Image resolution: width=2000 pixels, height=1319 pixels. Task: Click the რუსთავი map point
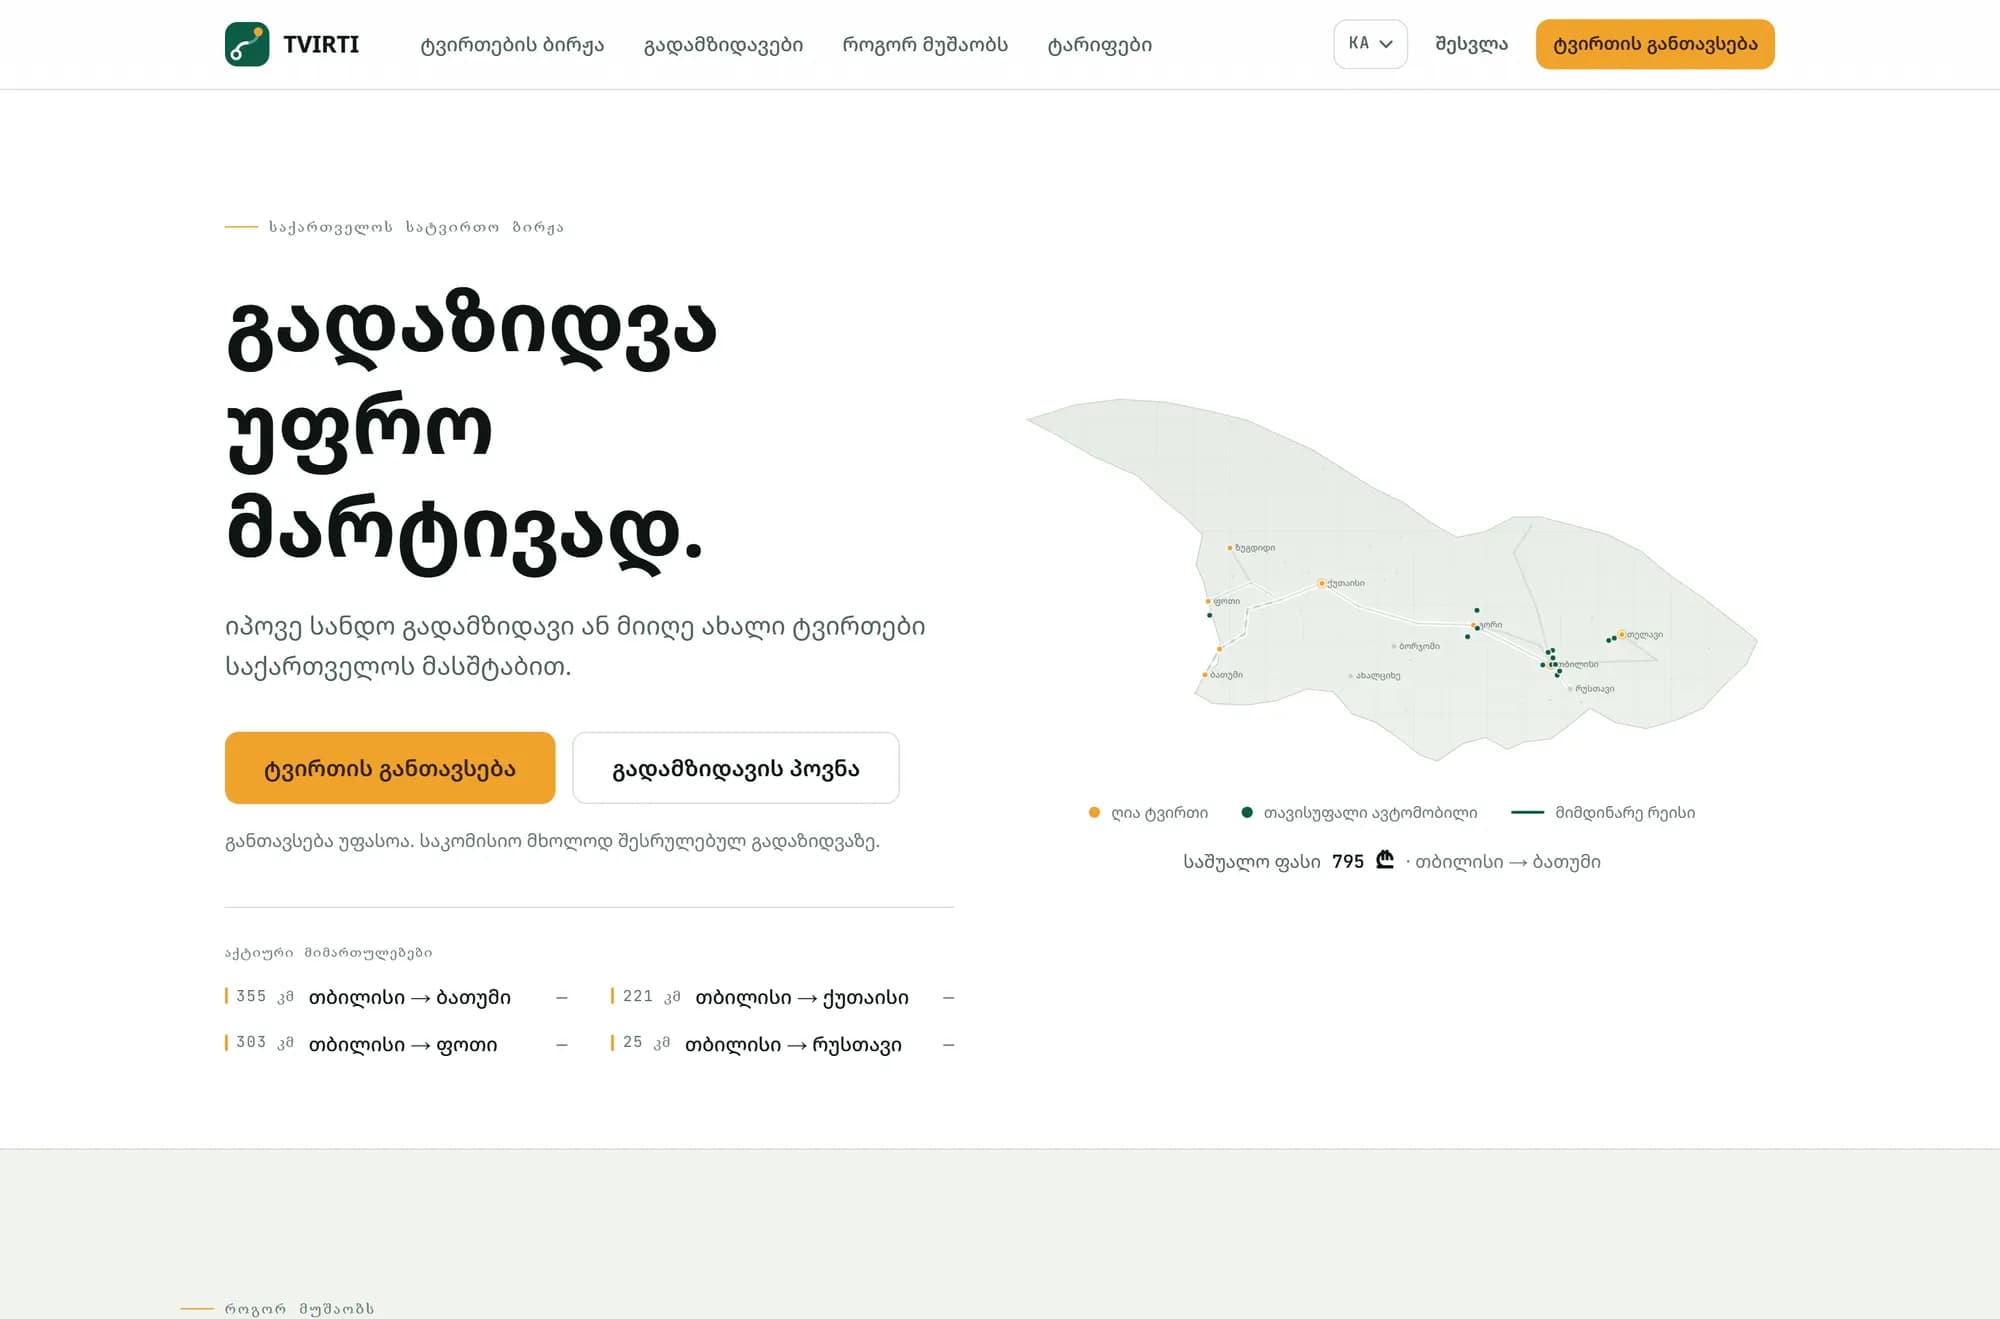click(x=1570, y=689)
